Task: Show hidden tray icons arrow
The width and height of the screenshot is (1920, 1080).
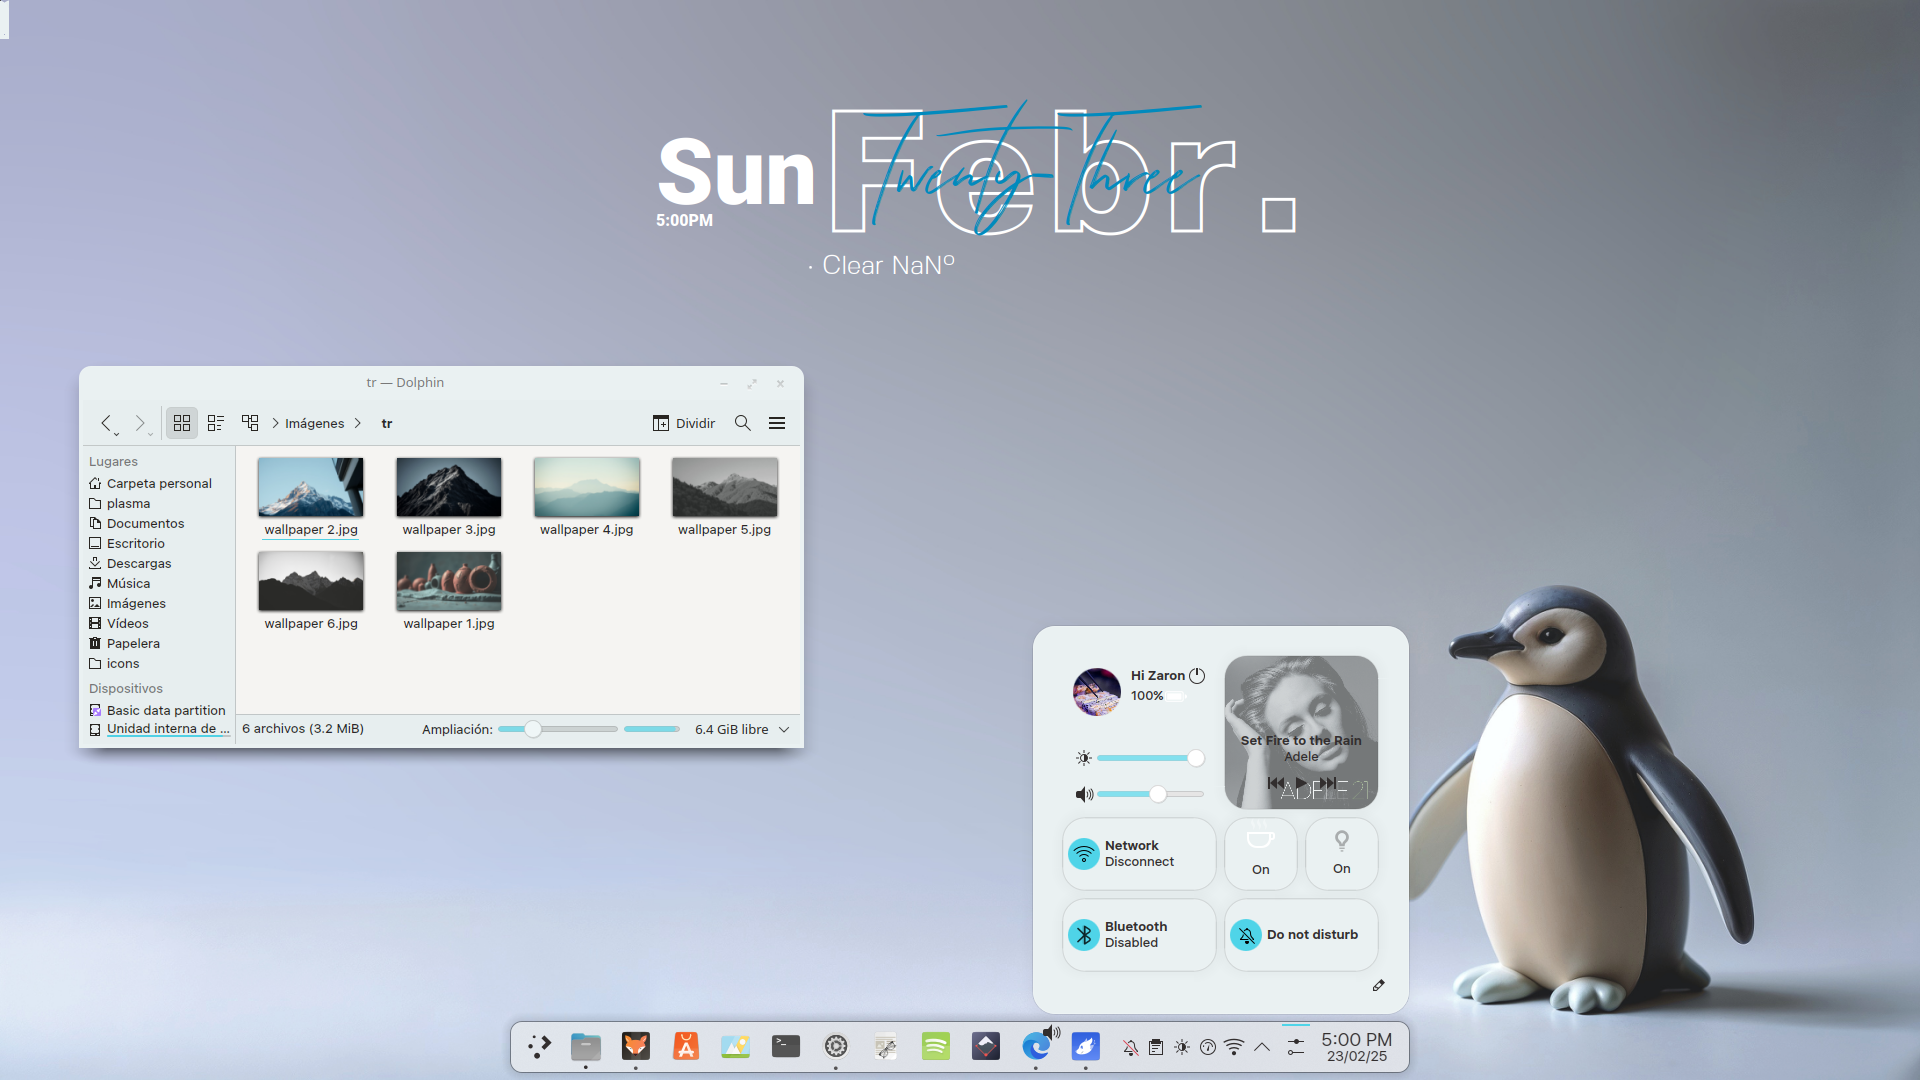Action: click(x=1262, y=1048)
